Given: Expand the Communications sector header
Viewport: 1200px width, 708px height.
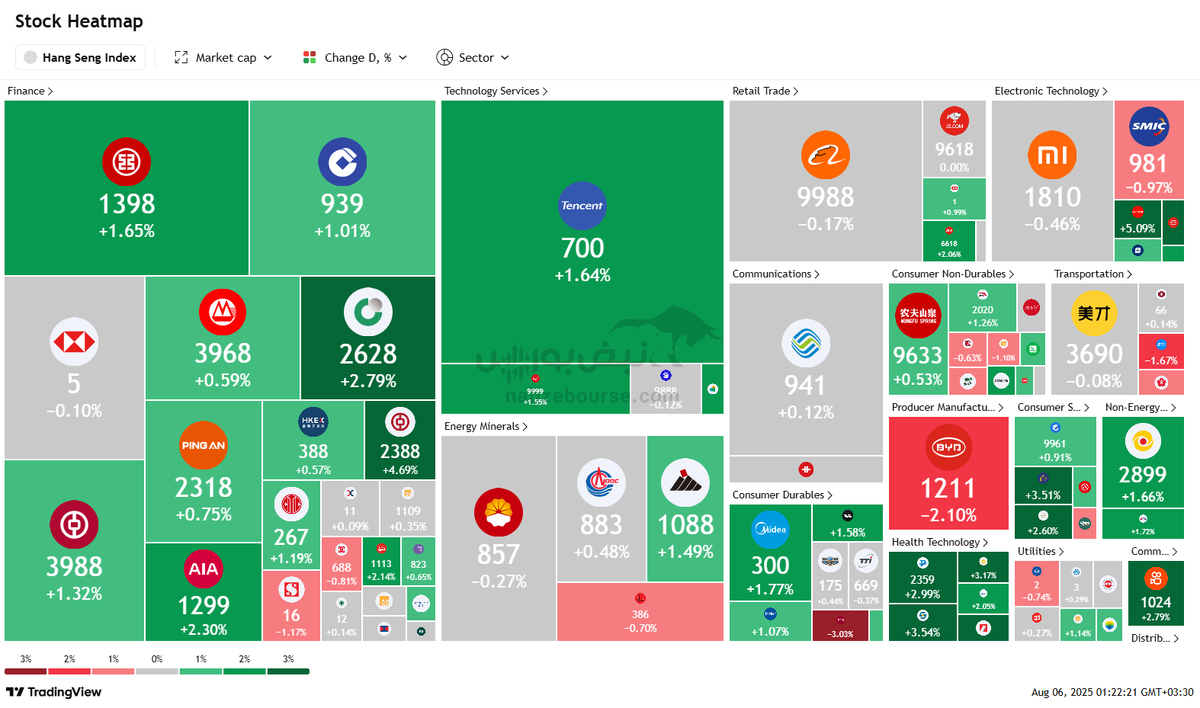Looking at the screenshot, I should [x=776, y=274].
